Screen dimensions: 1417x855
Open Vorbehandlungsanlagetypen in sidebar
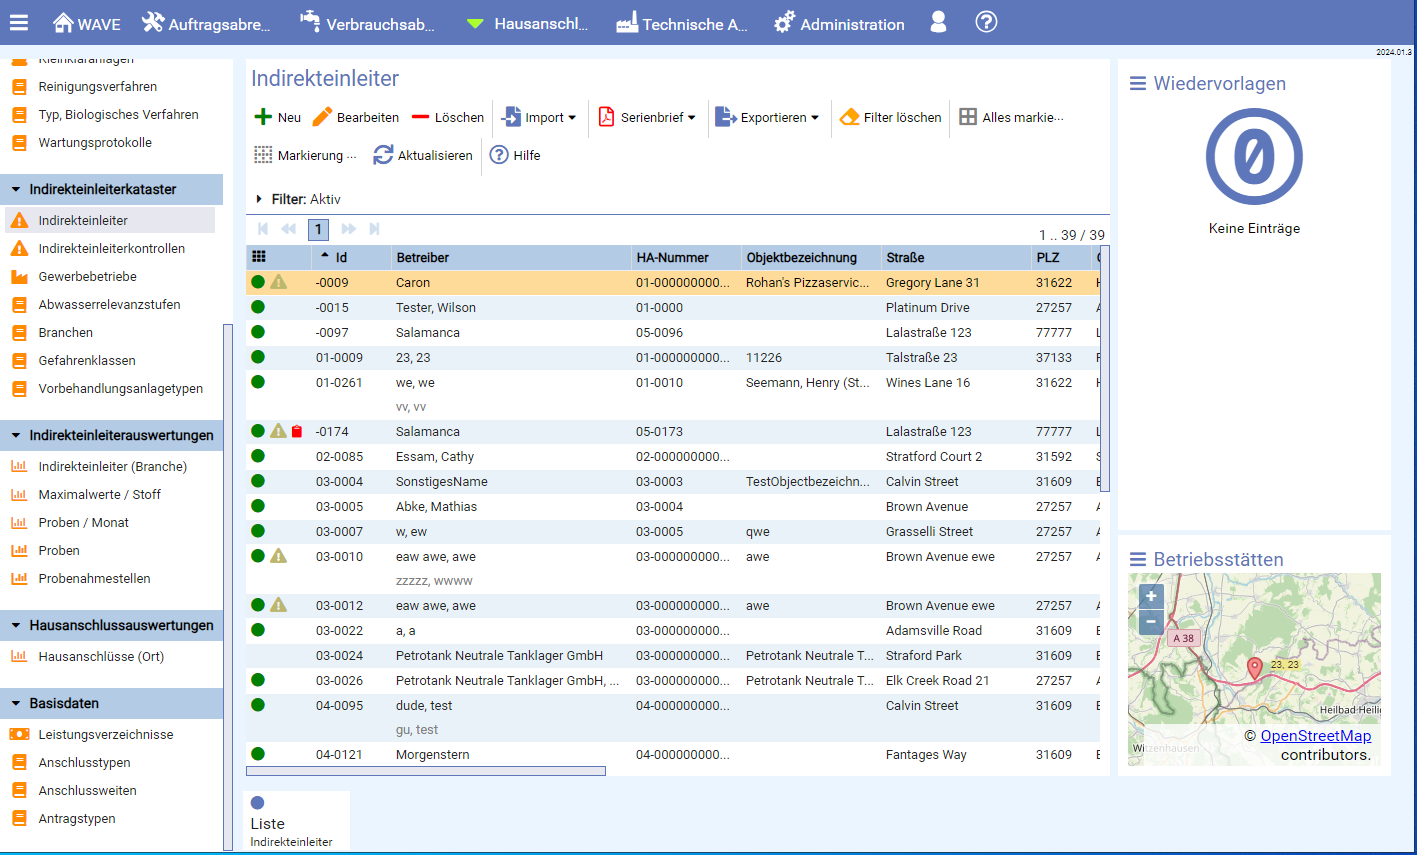coord(120,388)
